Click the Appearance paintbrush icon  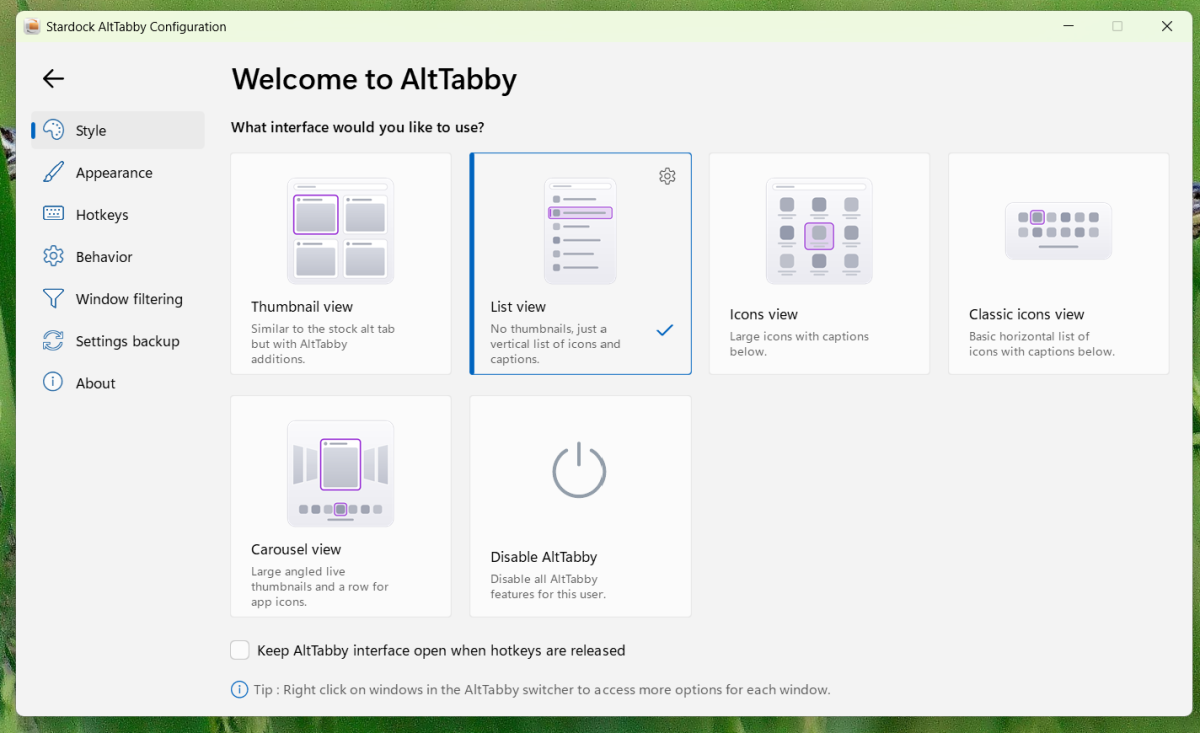54,172
